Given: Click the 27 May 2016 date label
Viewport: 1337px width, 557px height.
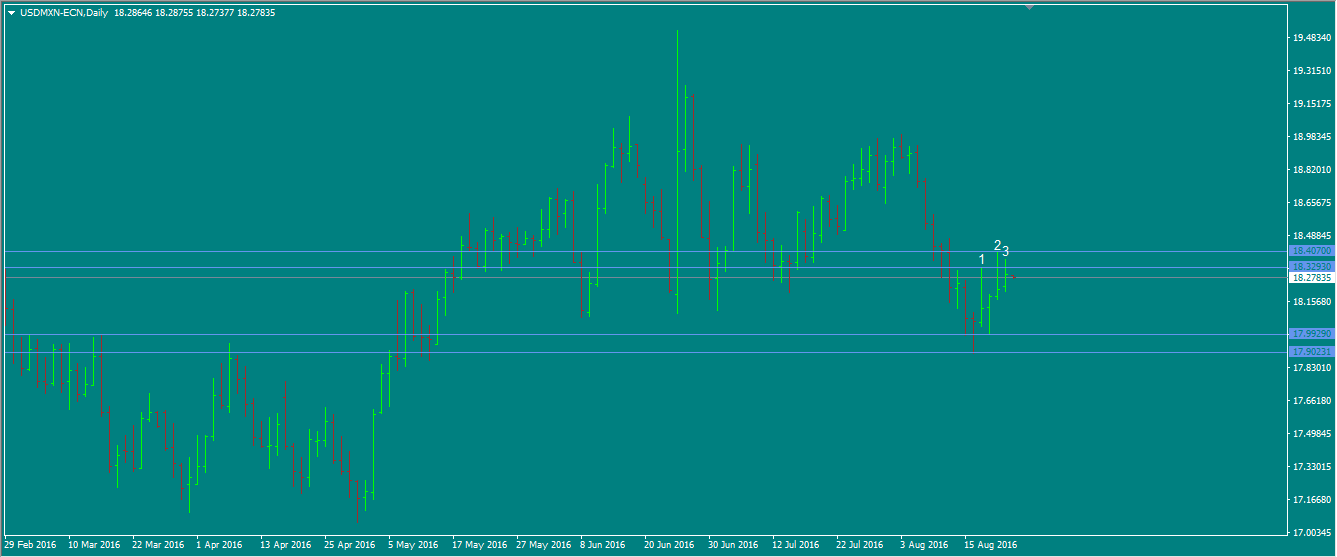Looking at the screenshot, I should (x=542, y=546).
